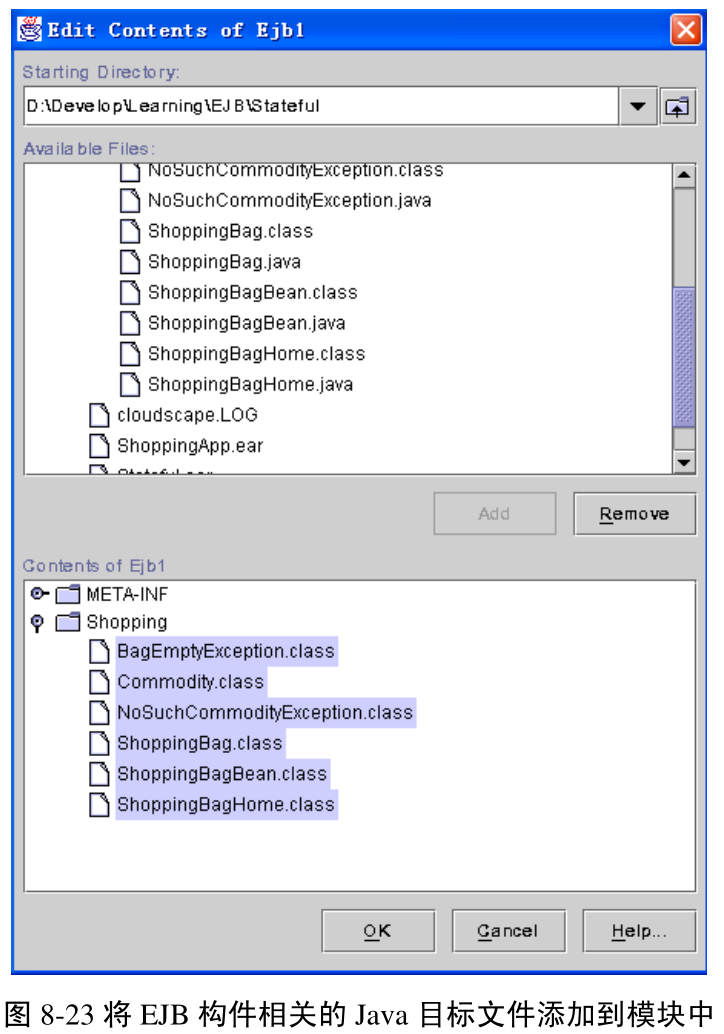Select ShoppingBagBean.java in Available Files
The image size is (724, 1034).
coord(247,323)
